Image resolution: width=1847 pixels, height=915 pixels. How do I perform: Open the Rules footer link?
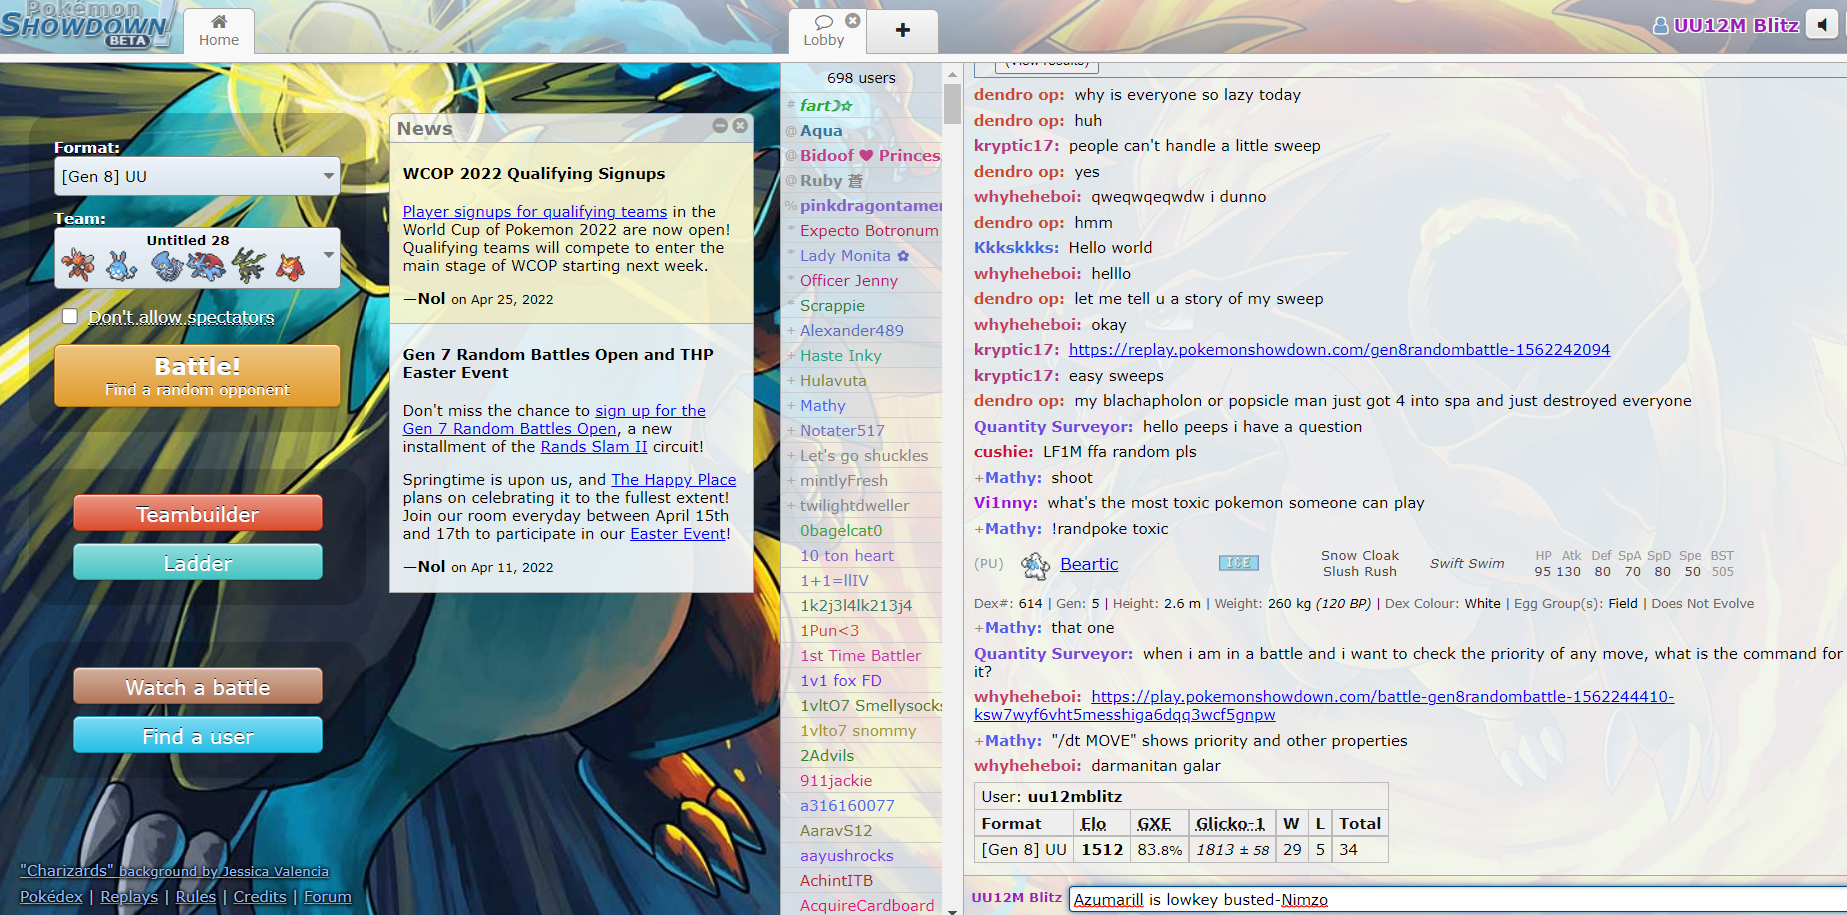196,897
